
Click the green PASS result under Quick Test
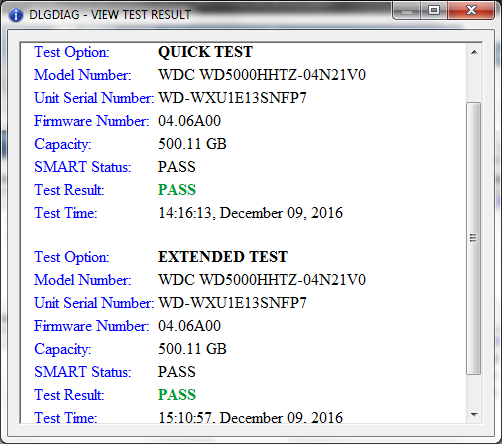(x=177, y=190)
